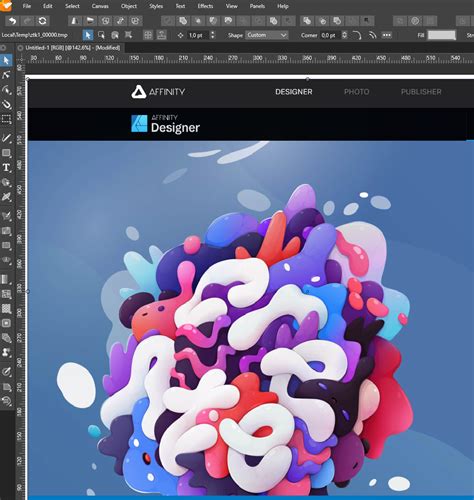Click the line width 1.0 pt field

click(x=198, y=35)
